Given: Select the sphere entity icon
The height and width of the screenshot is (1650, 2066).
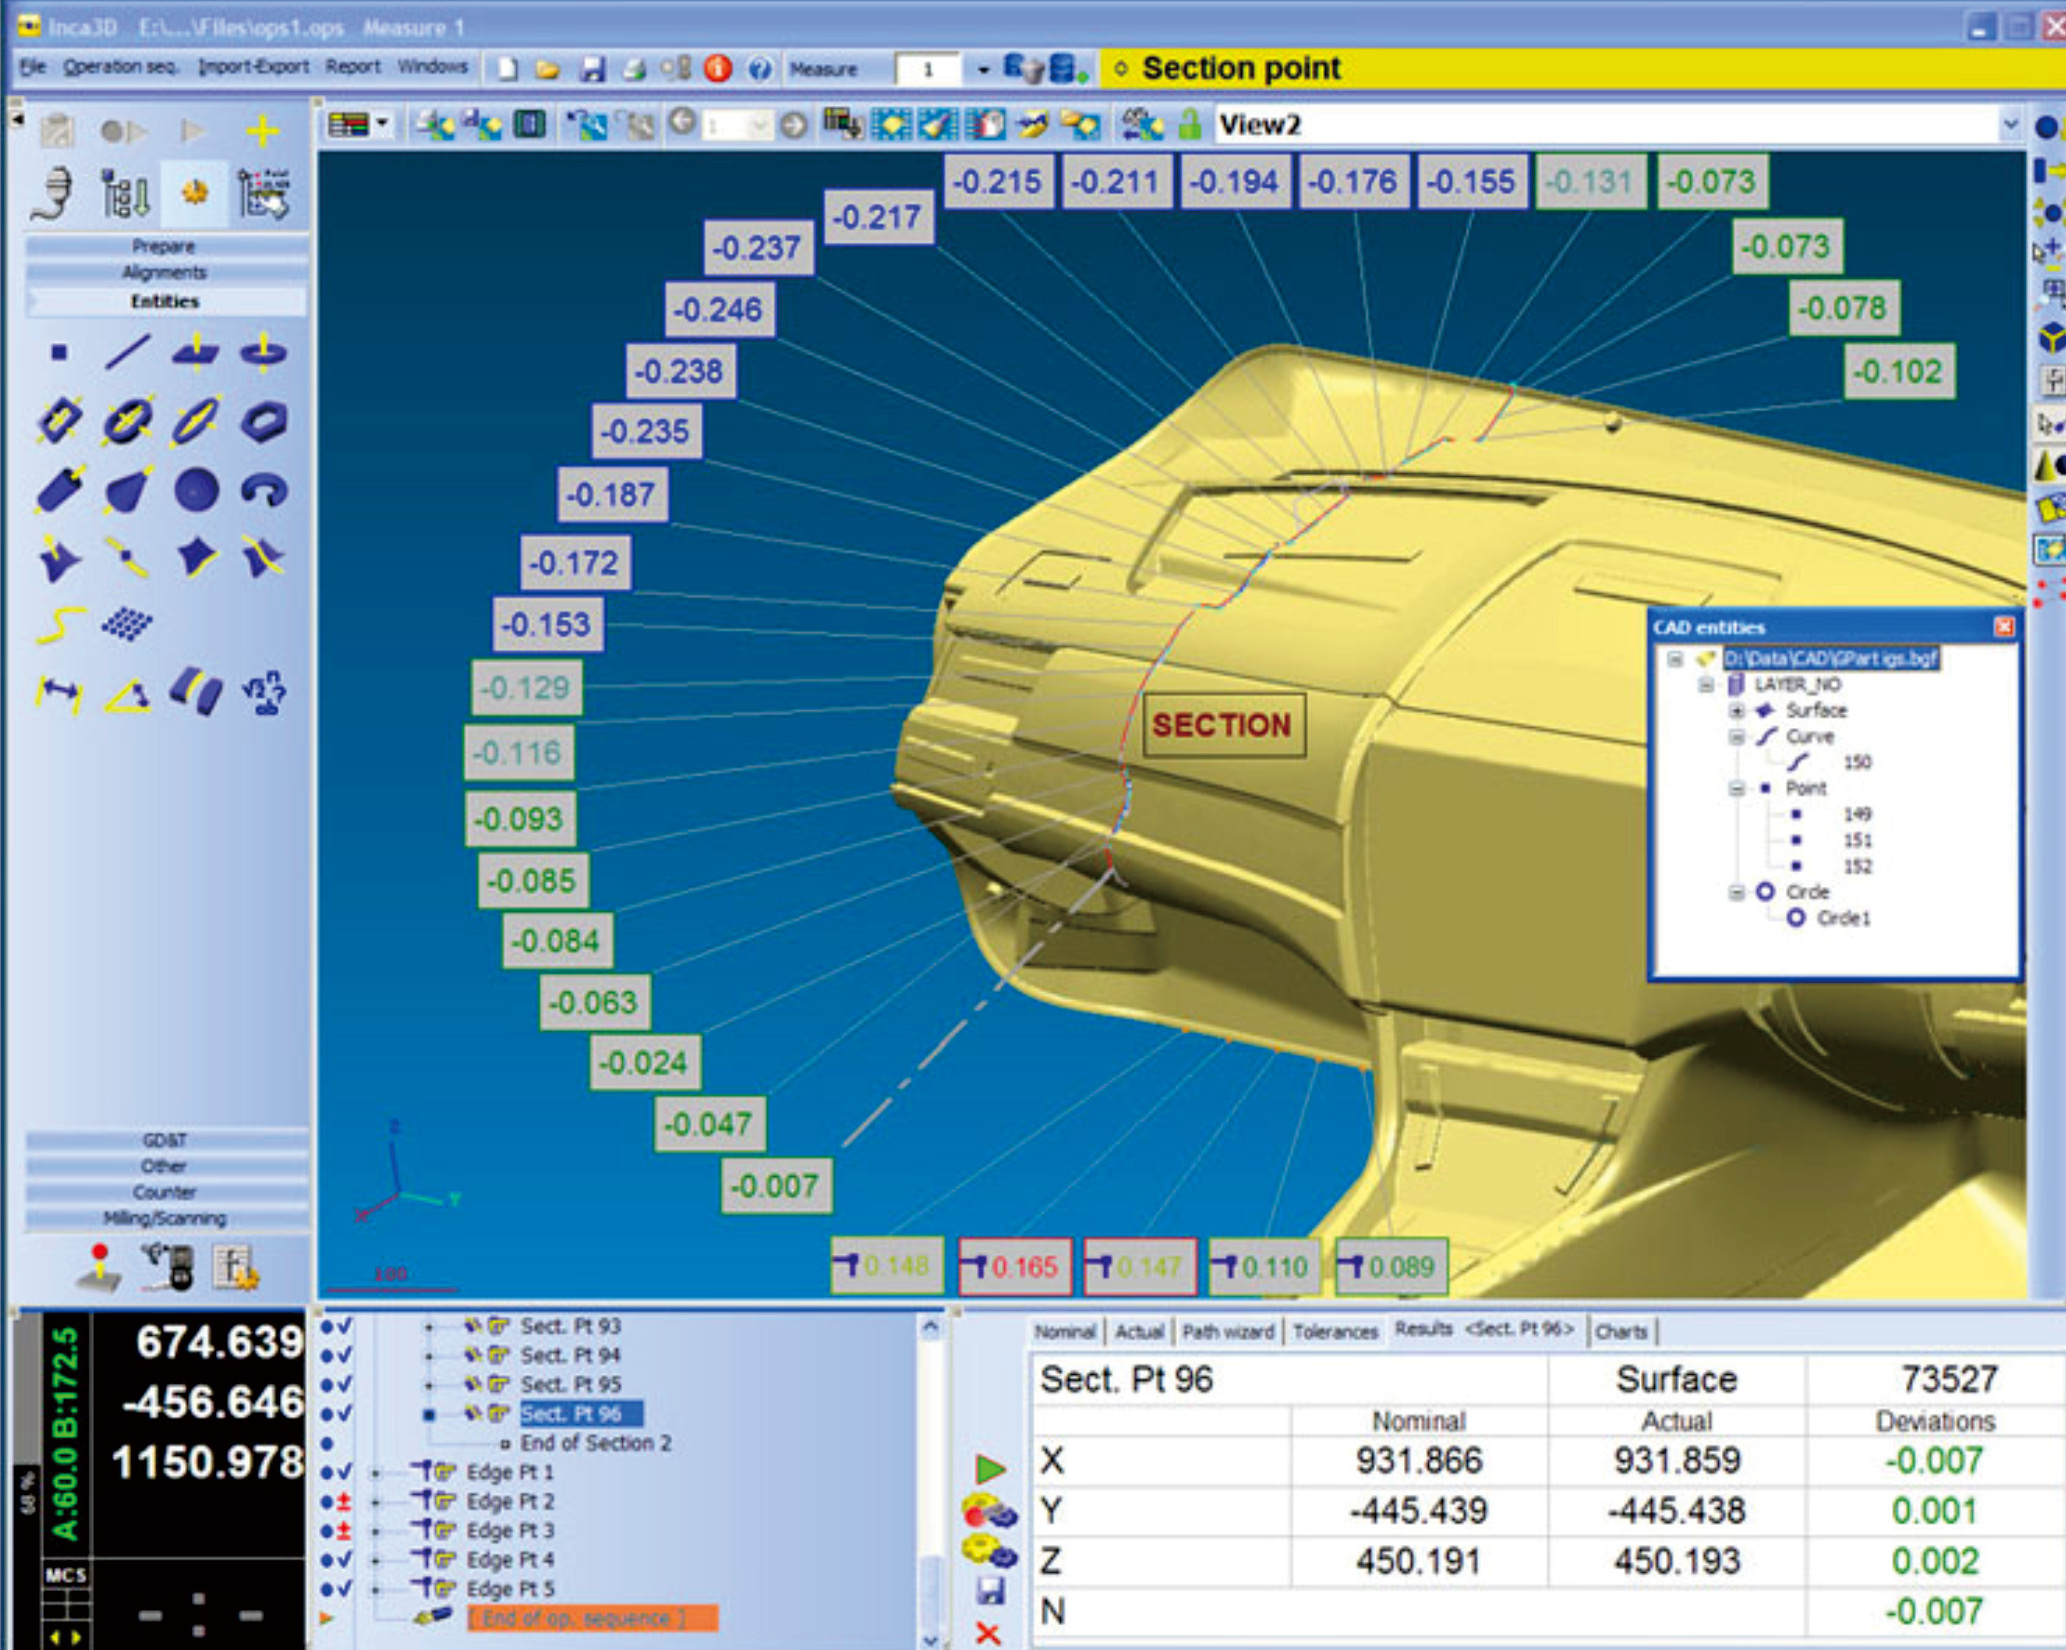Looking at the screenshot, I should tap(196, 490).
